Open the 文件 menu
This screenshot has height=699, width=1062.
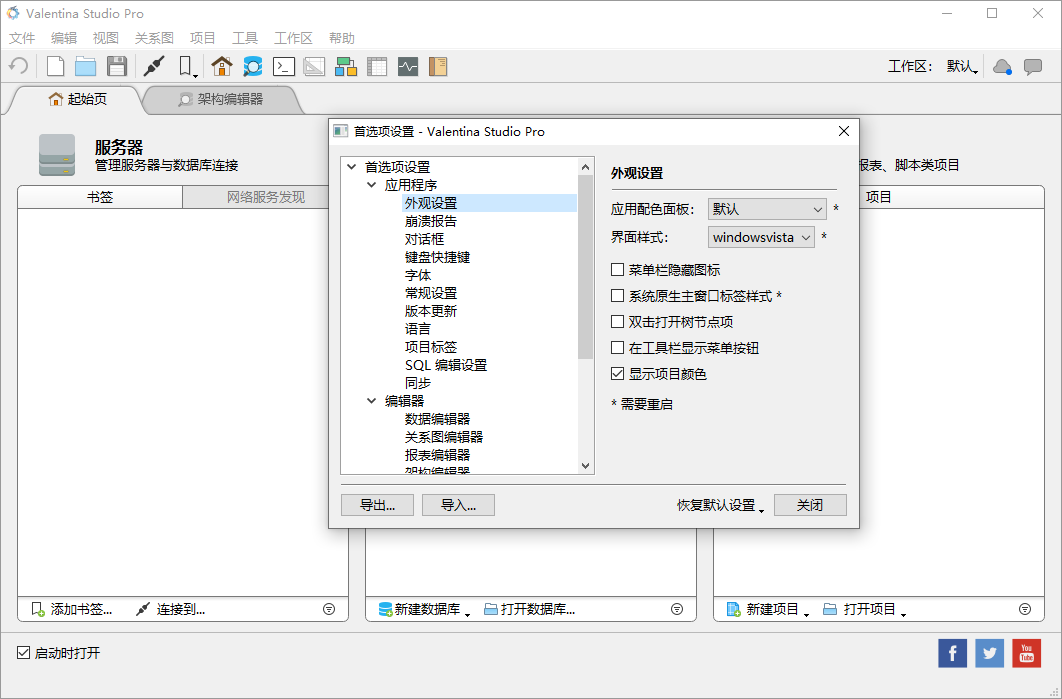pyautogui.click(x=22, y=38)
